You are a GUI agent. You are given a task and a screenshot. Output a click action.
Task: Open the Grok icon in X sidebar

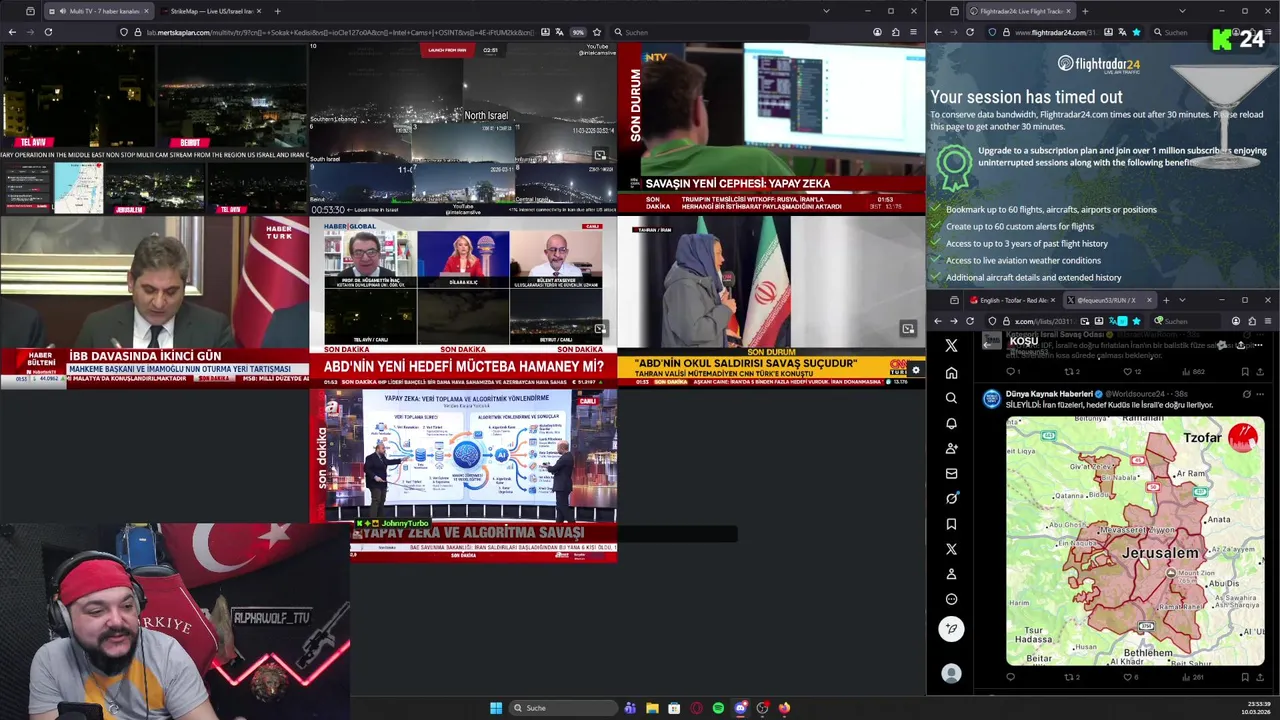tap(951, 498)
